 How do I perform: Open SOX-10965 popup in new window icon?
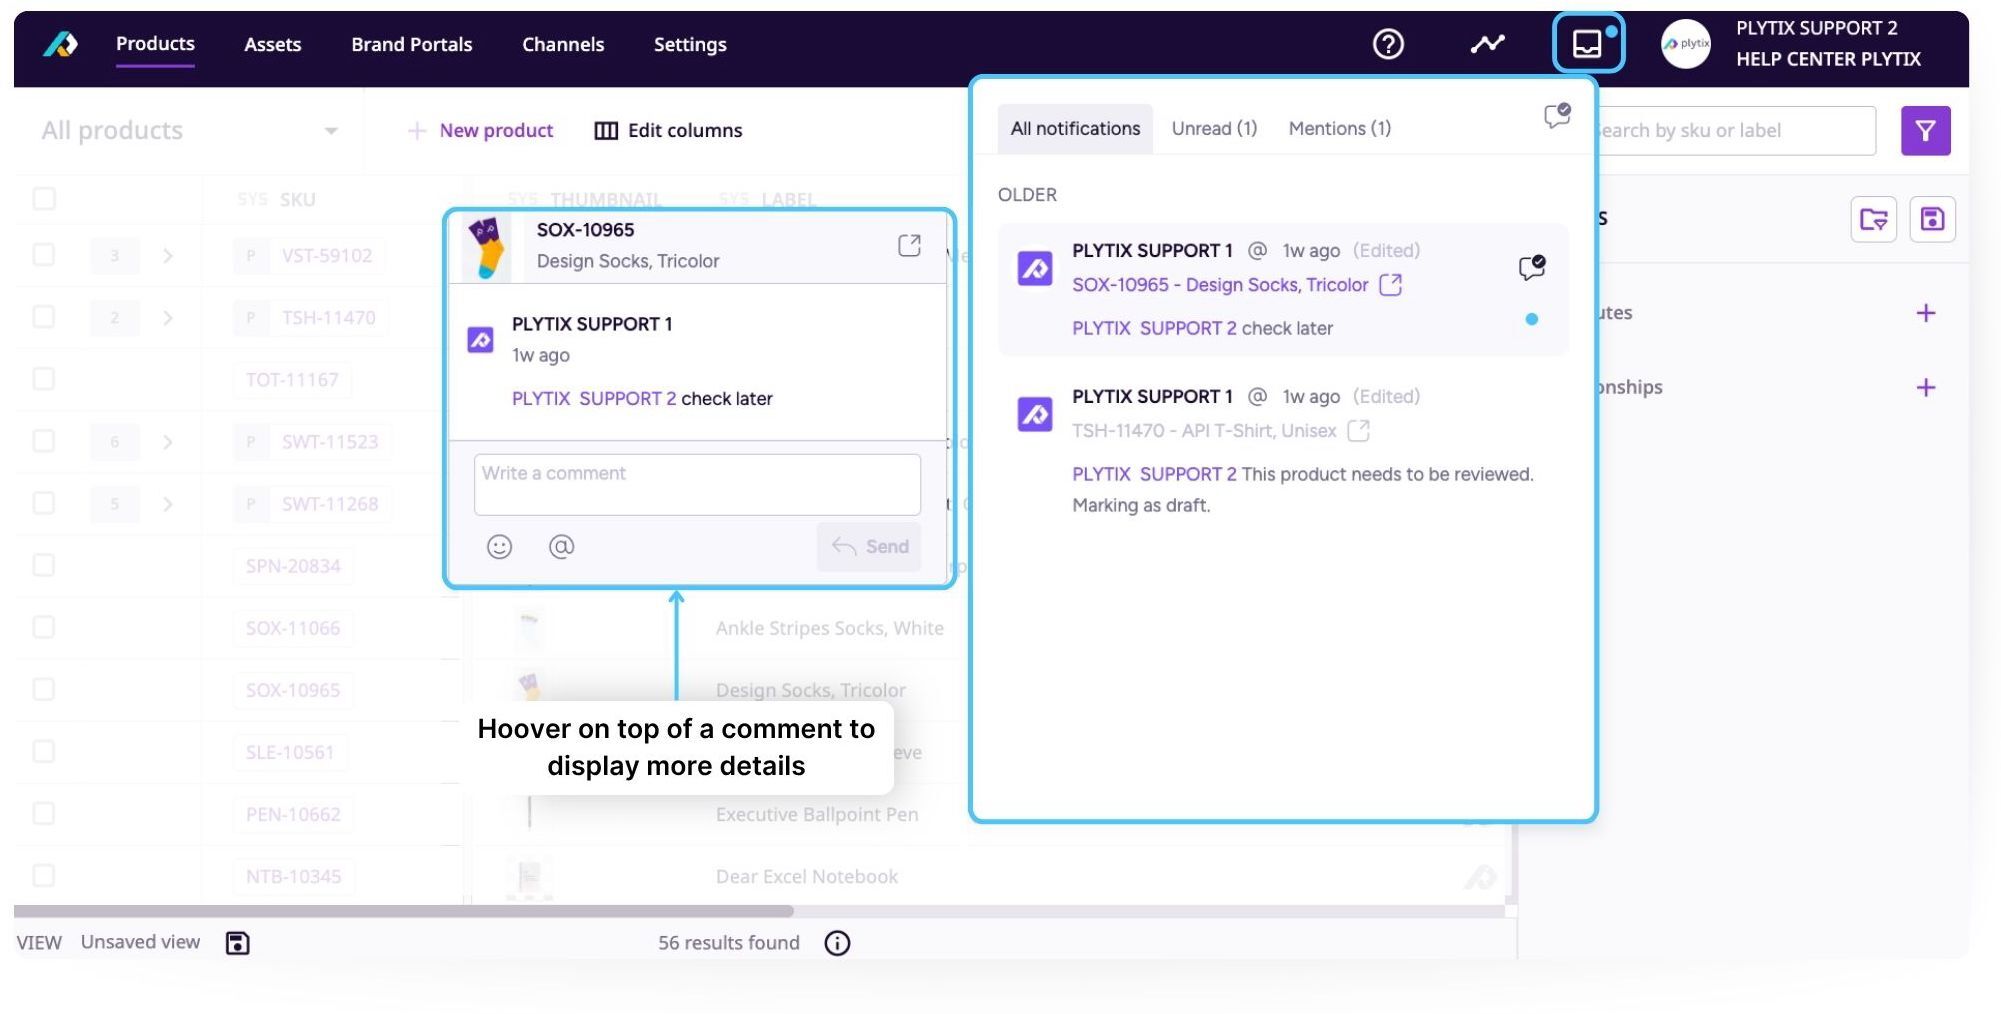coord(909,245)
